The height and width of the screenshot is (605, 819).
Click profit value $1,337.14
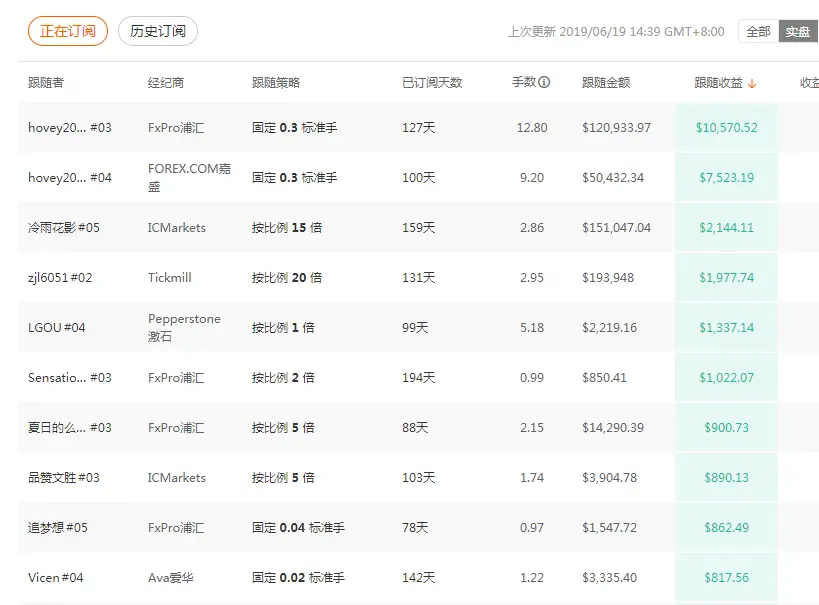(x=727, y=328)
